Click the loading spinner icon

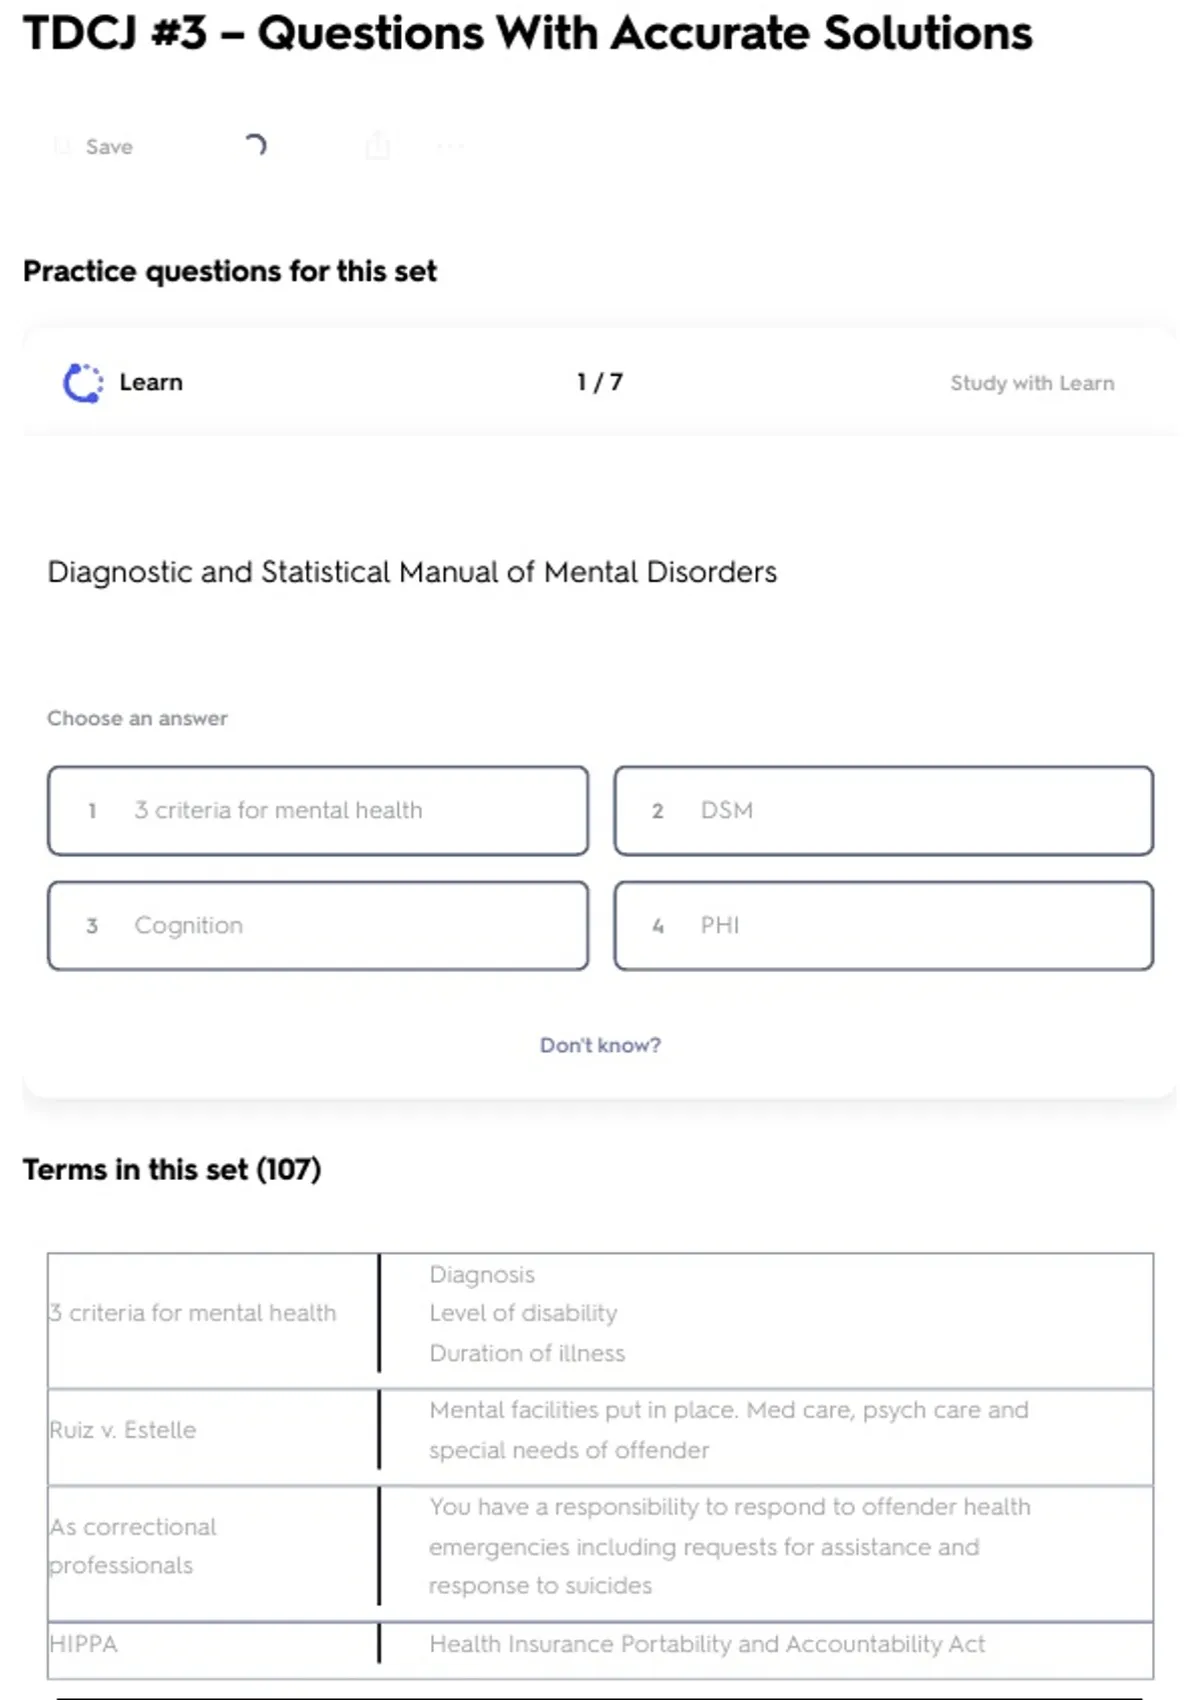[x=256, y=146]
